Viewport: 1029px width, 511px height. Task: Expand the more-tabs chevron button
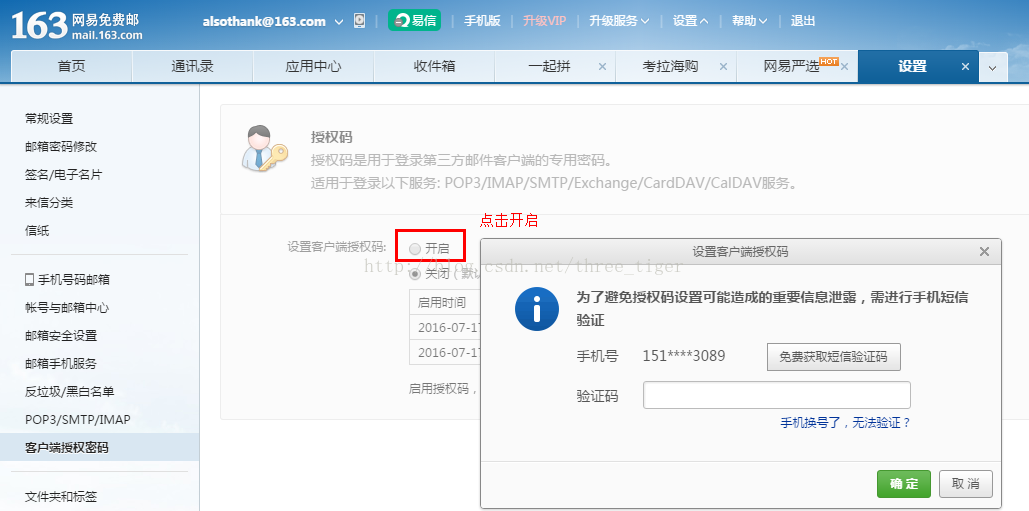[x=993, y=68]
